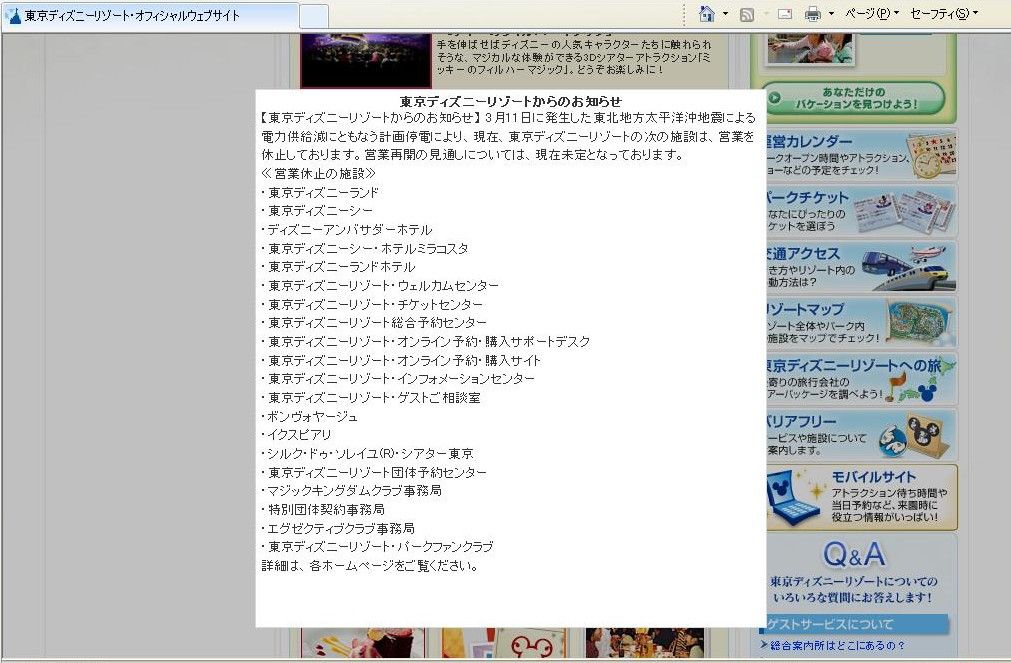
Task: Click ・東京ディズニーリゾート・チケットセンター entry
Action: click(372, 304)
